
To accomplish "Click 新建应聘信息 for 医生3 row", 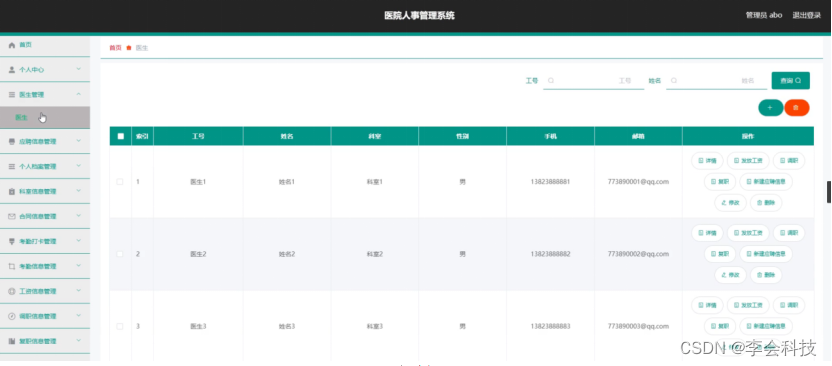I will click(x=766, y=326).
